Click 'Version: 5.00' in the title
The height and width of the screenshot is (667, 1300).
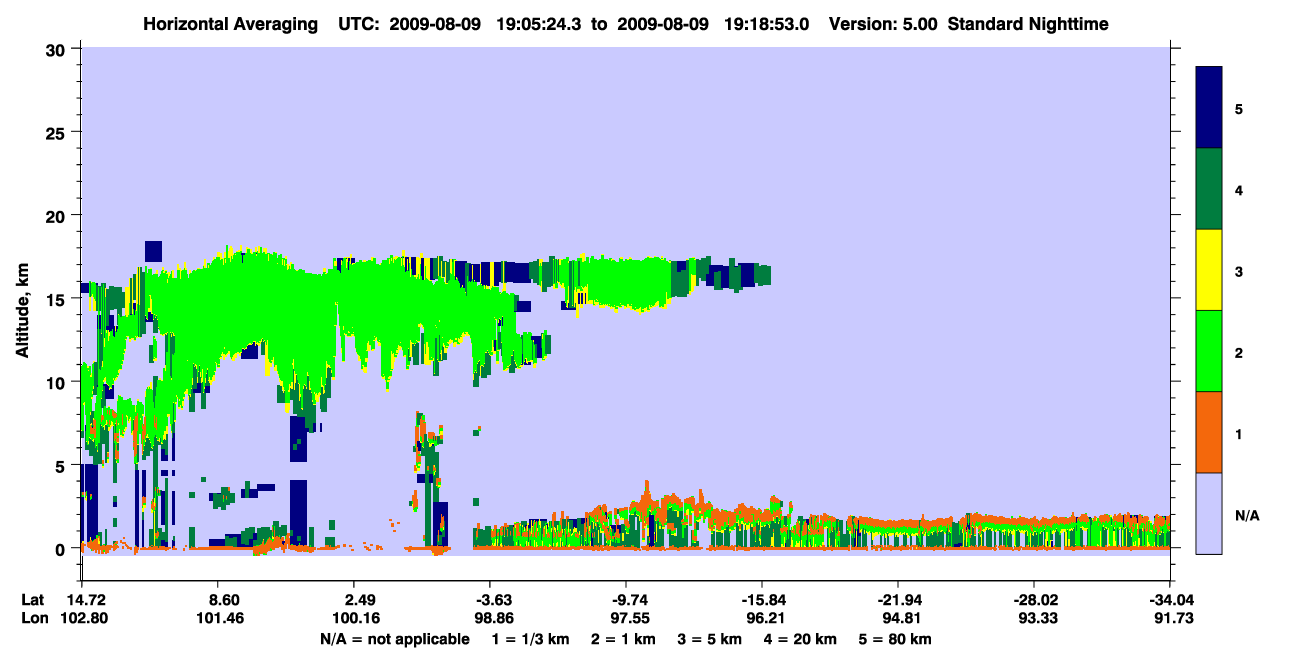(x=882, y=24)
